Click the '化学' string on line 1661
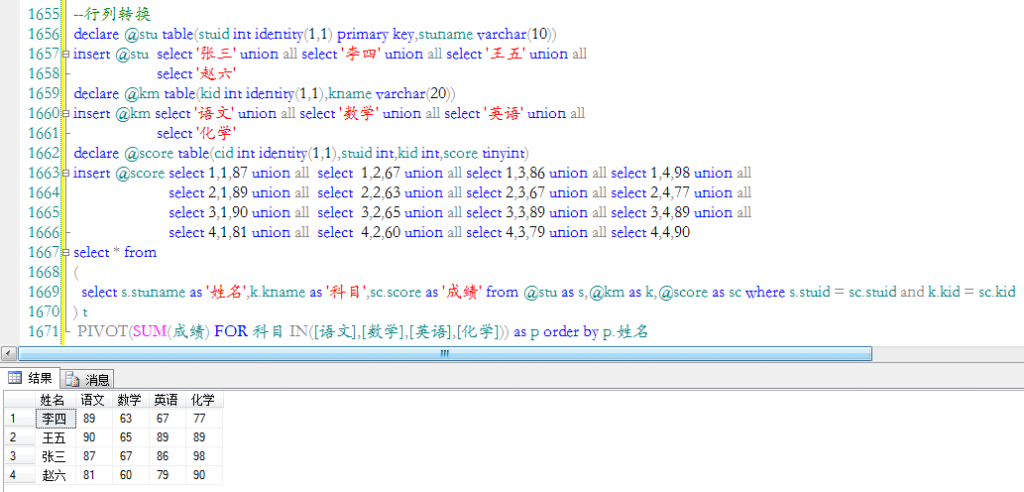 [215, 133]
